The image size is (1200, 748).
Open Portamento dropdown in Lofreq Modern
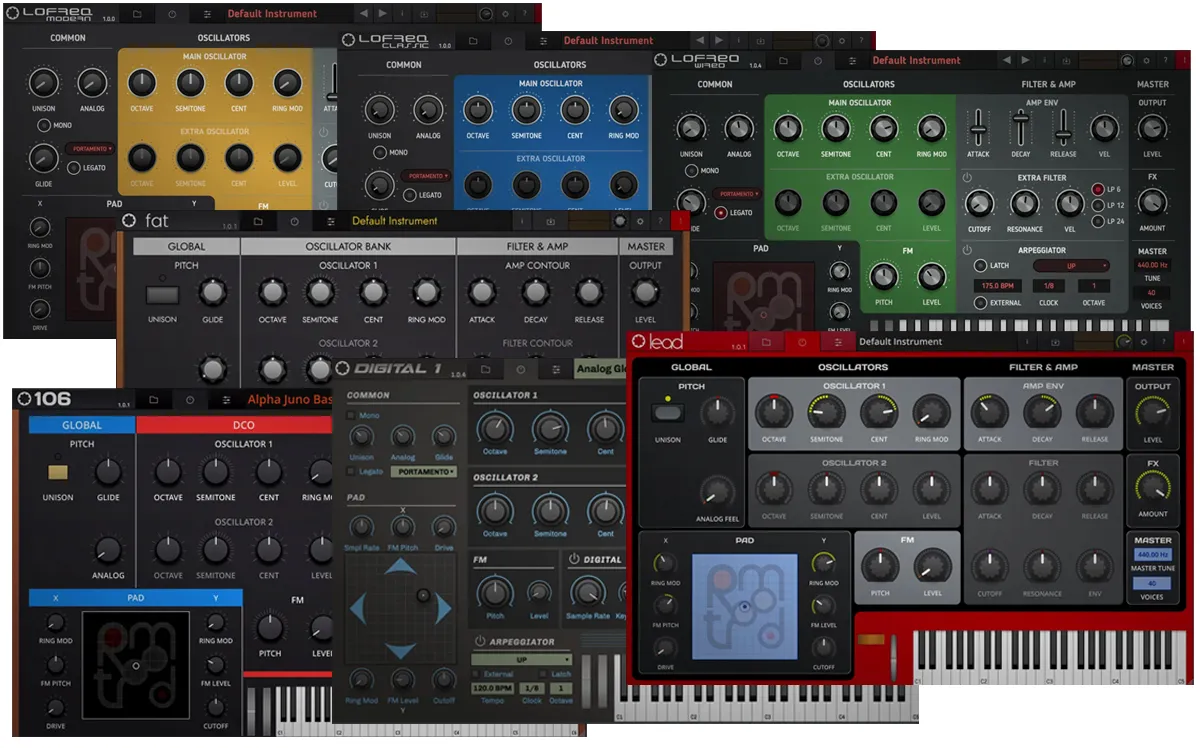[91, 148]
